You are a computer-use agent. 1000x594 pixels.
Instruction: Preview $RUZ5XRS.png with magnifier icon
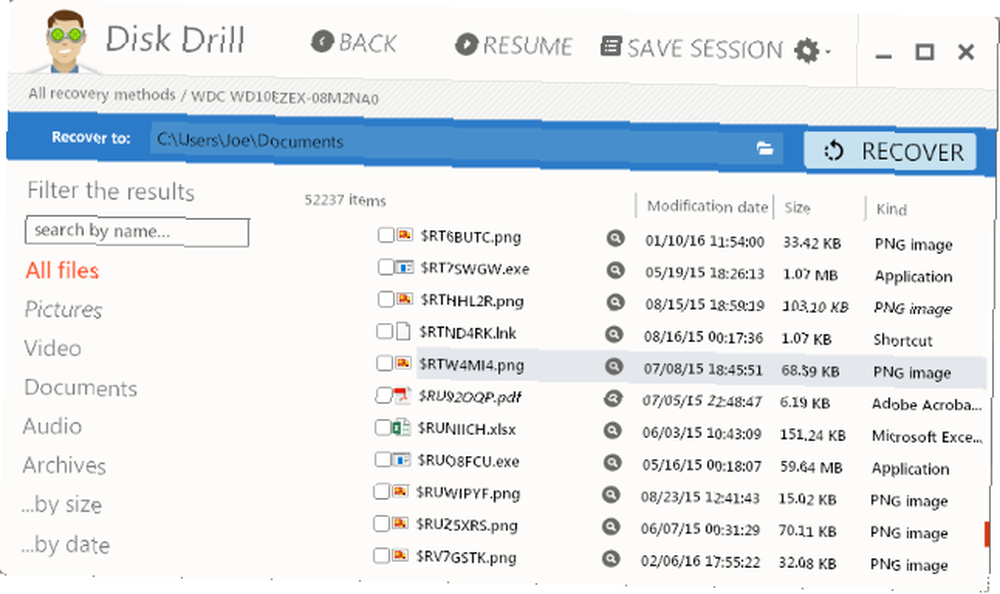(611, 526)
